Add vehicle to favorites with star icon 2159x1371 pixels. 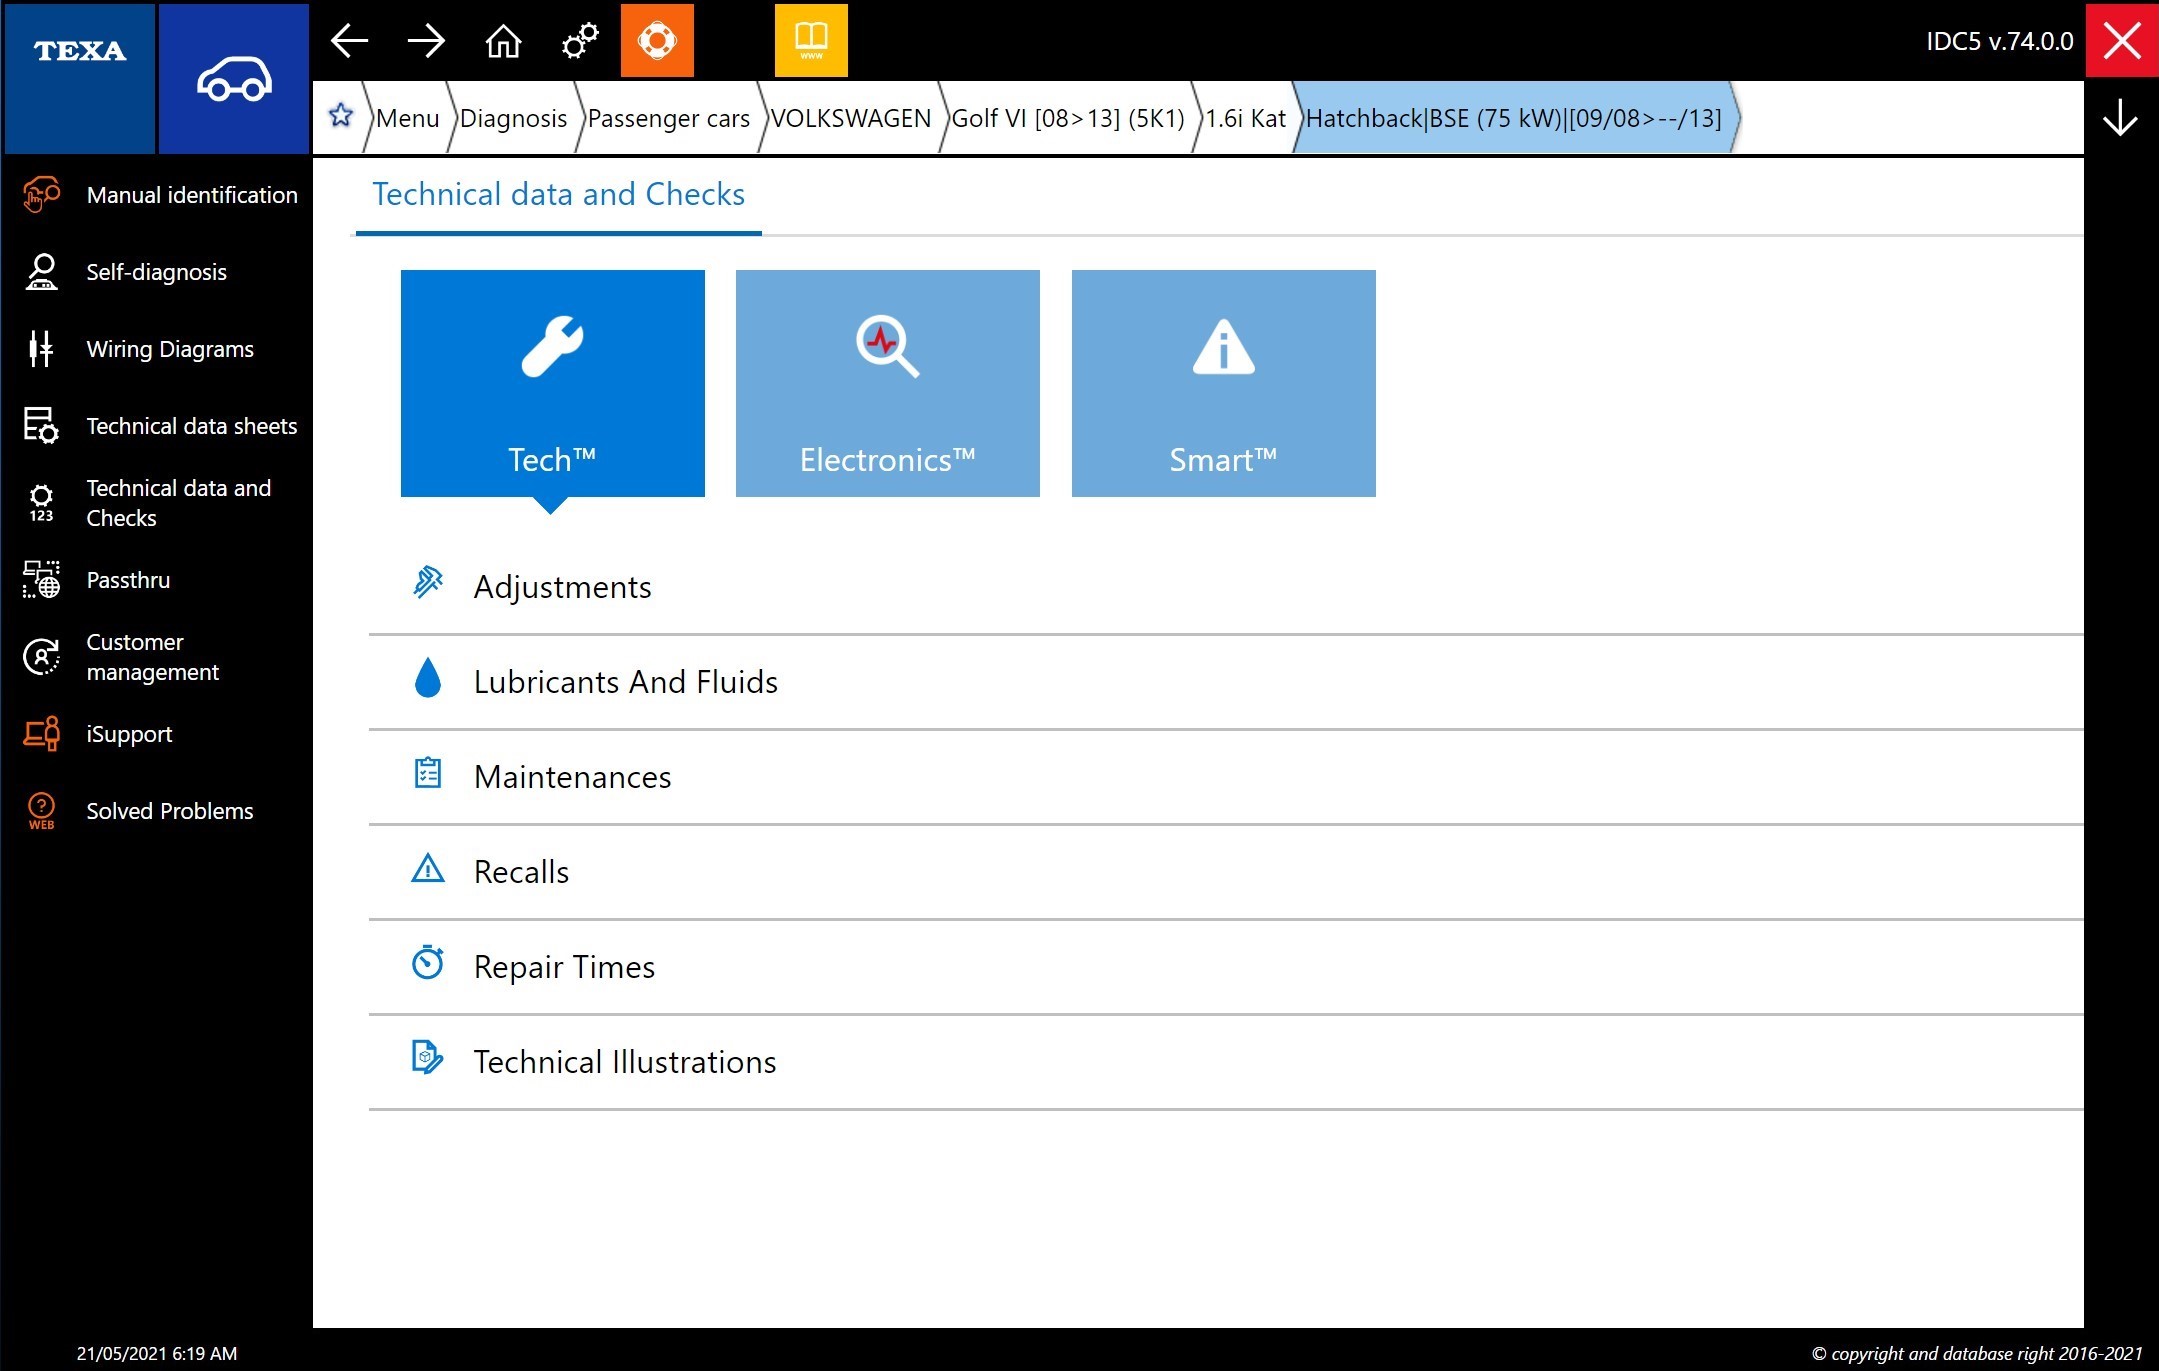tap(341, 116)
